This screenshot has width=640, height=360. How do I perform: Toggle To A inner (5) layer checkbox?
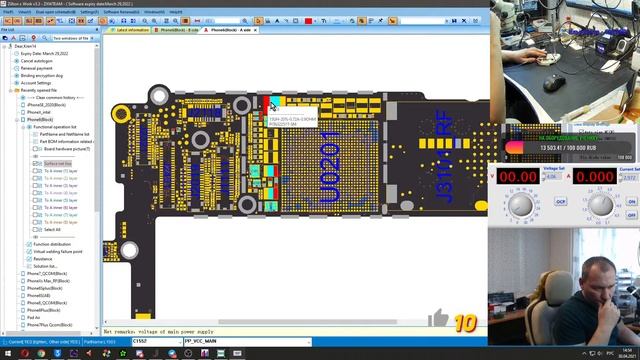tap(36, 200)
